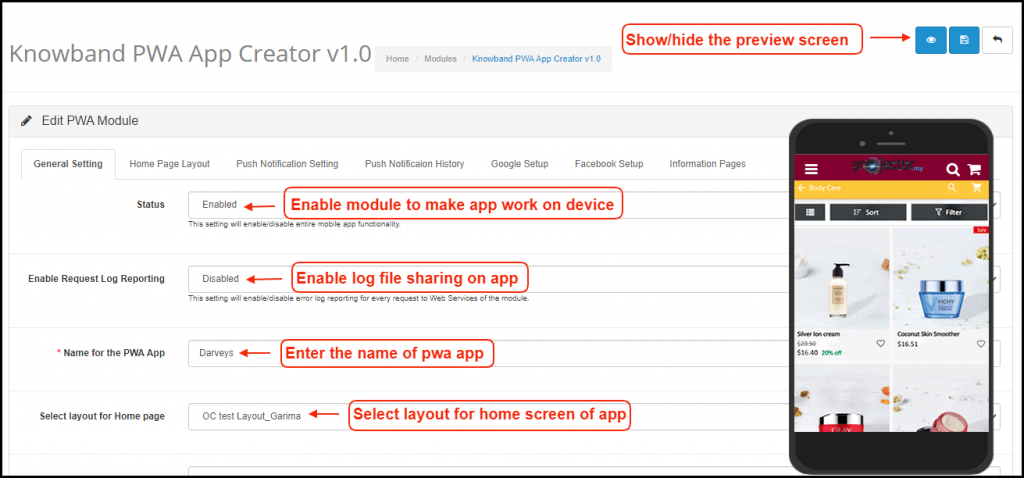1024x478 pixels.
Task: Click the 20% off discount label
Action: (x=831, y=353)
